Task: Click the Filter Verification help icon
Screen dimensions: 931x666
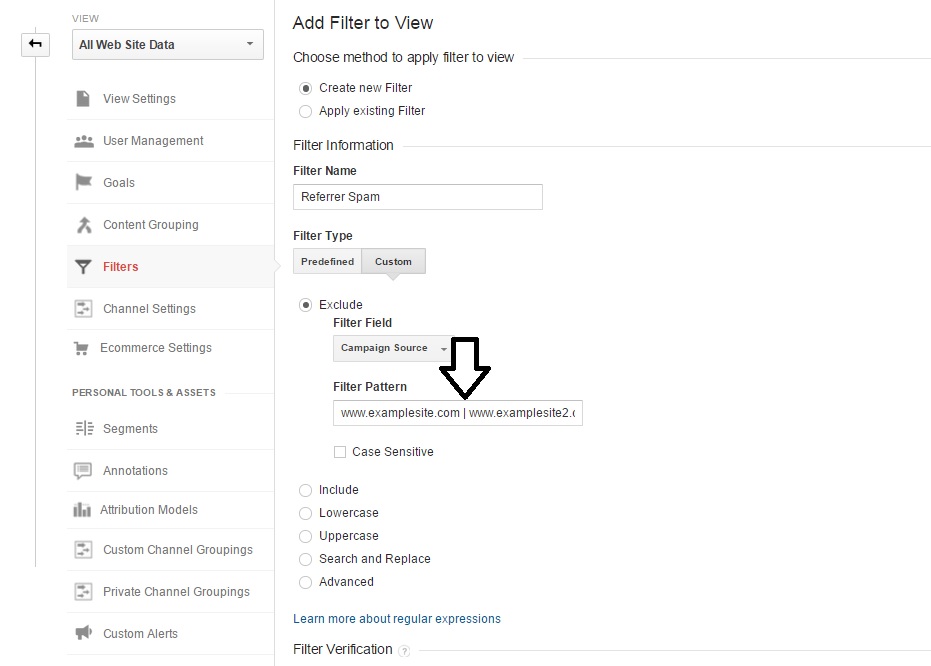Action: click(404, 651)
